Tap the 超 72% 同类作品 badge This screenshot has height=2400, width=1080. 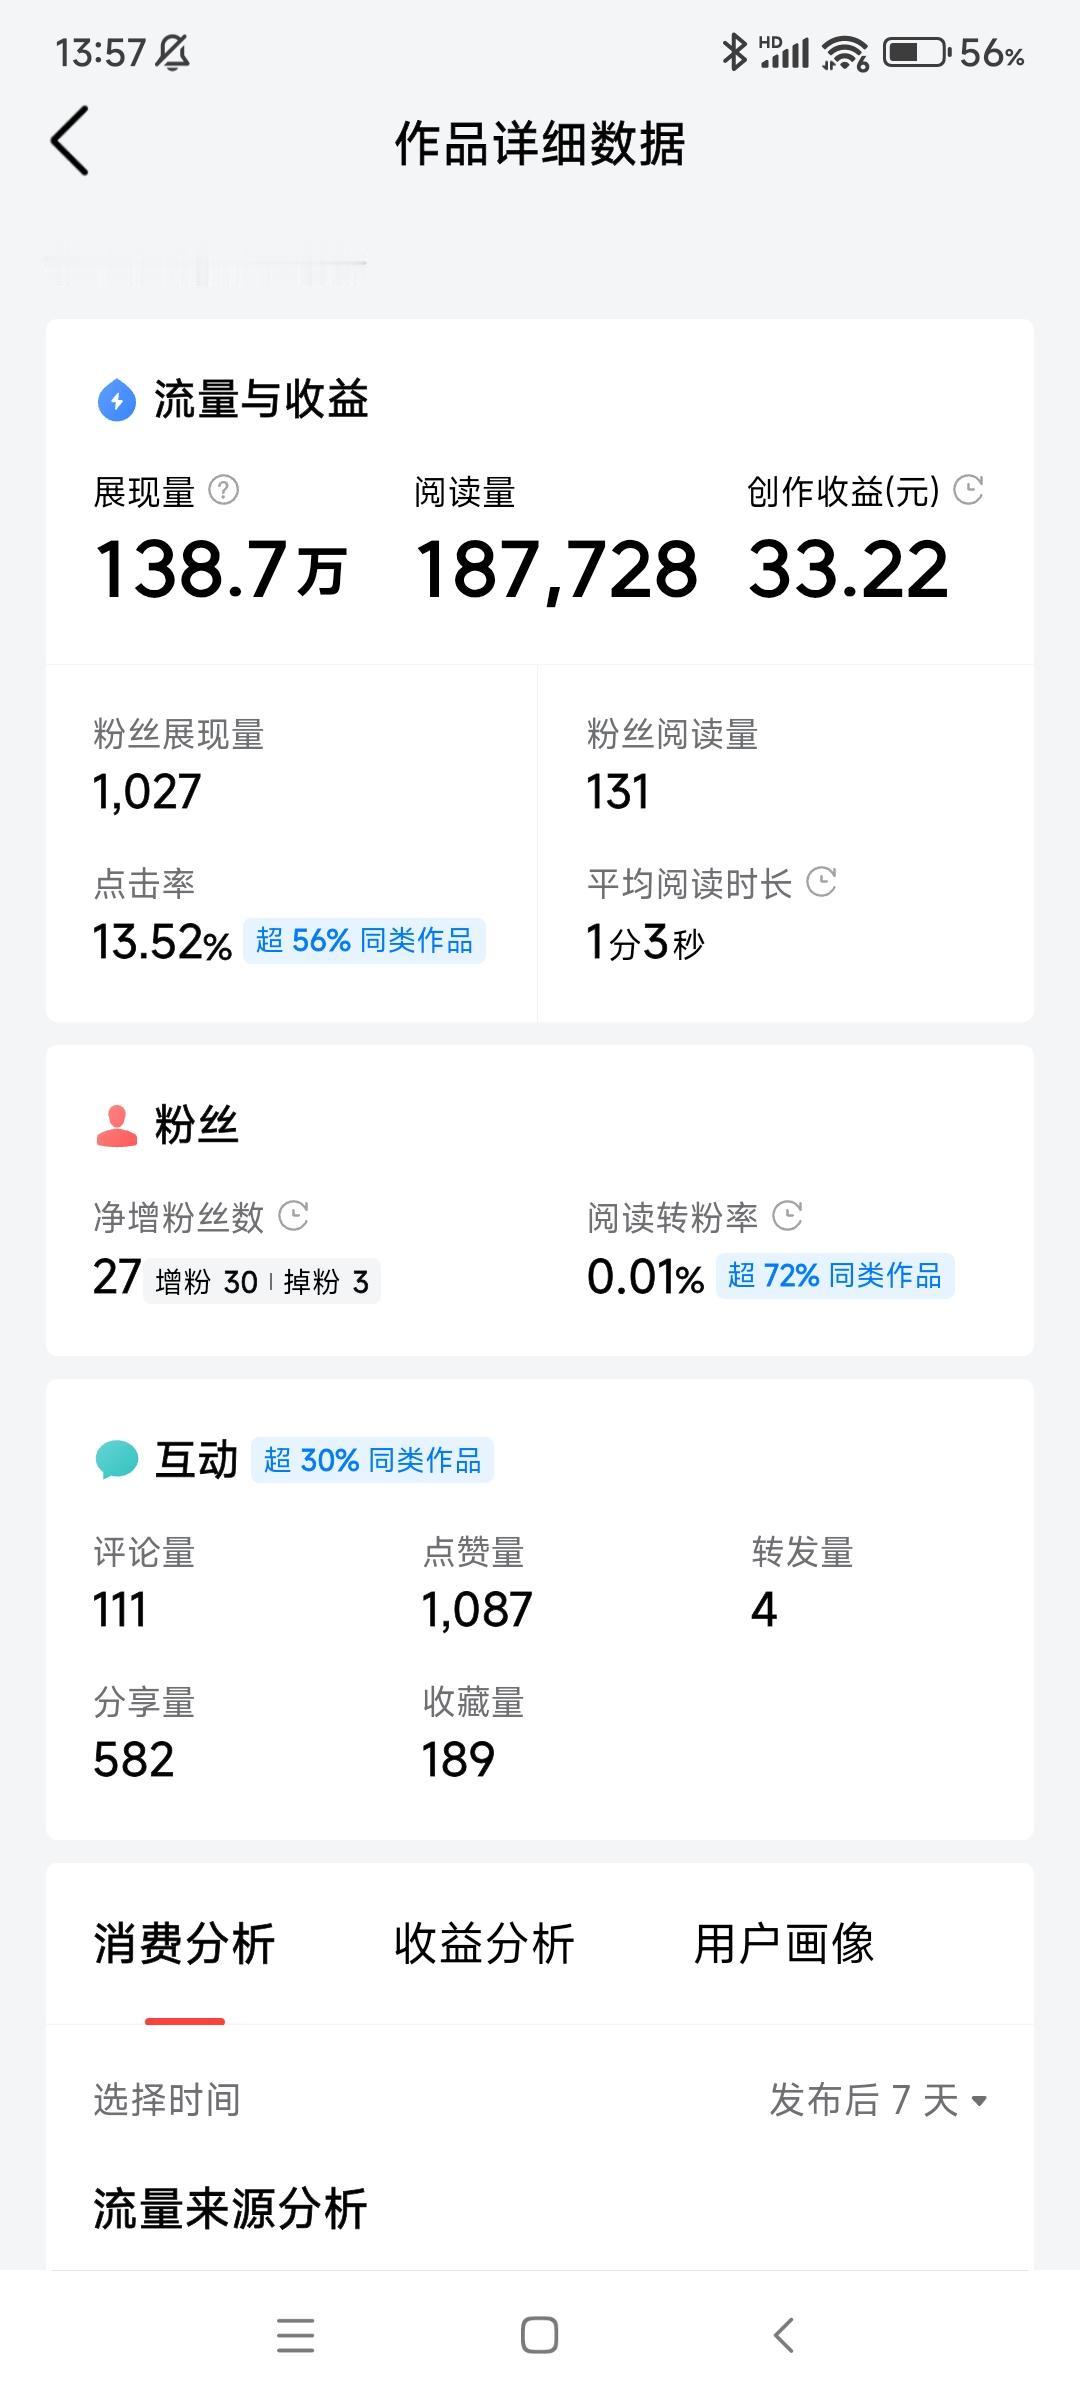pos(835,1276)
